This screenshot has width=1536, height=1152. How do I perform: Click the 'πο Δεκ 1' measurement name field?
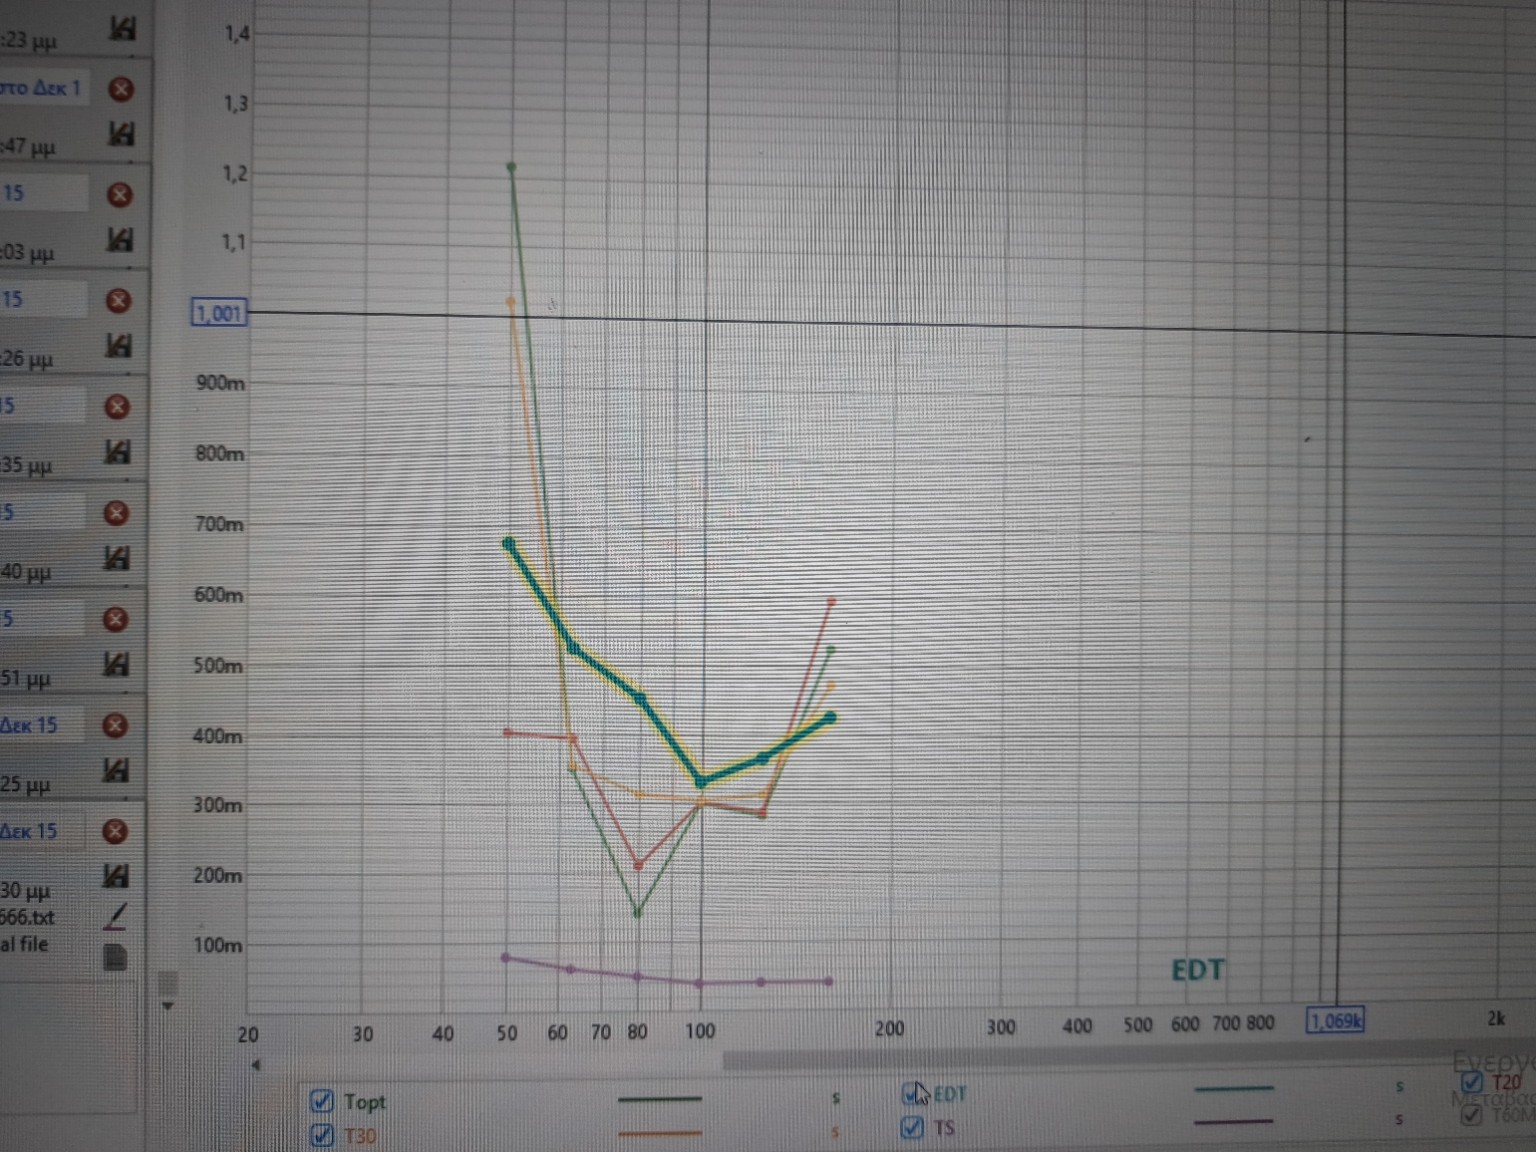45,88
